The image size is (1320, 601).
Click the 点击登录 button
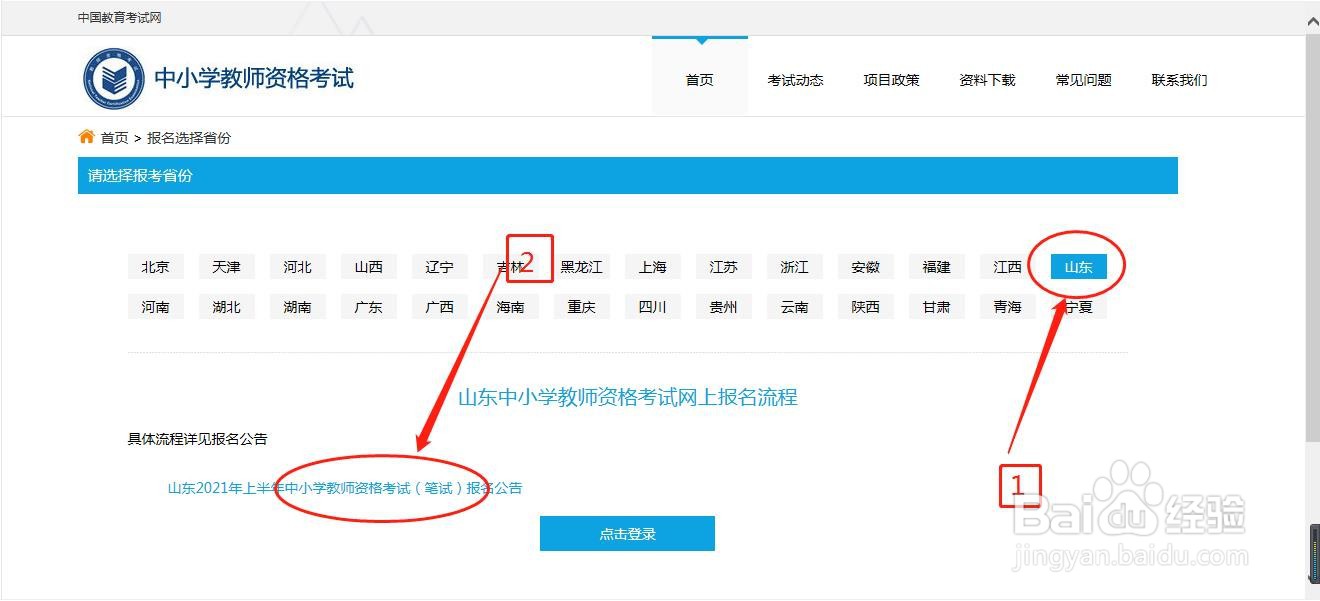(x=627, y=533)
